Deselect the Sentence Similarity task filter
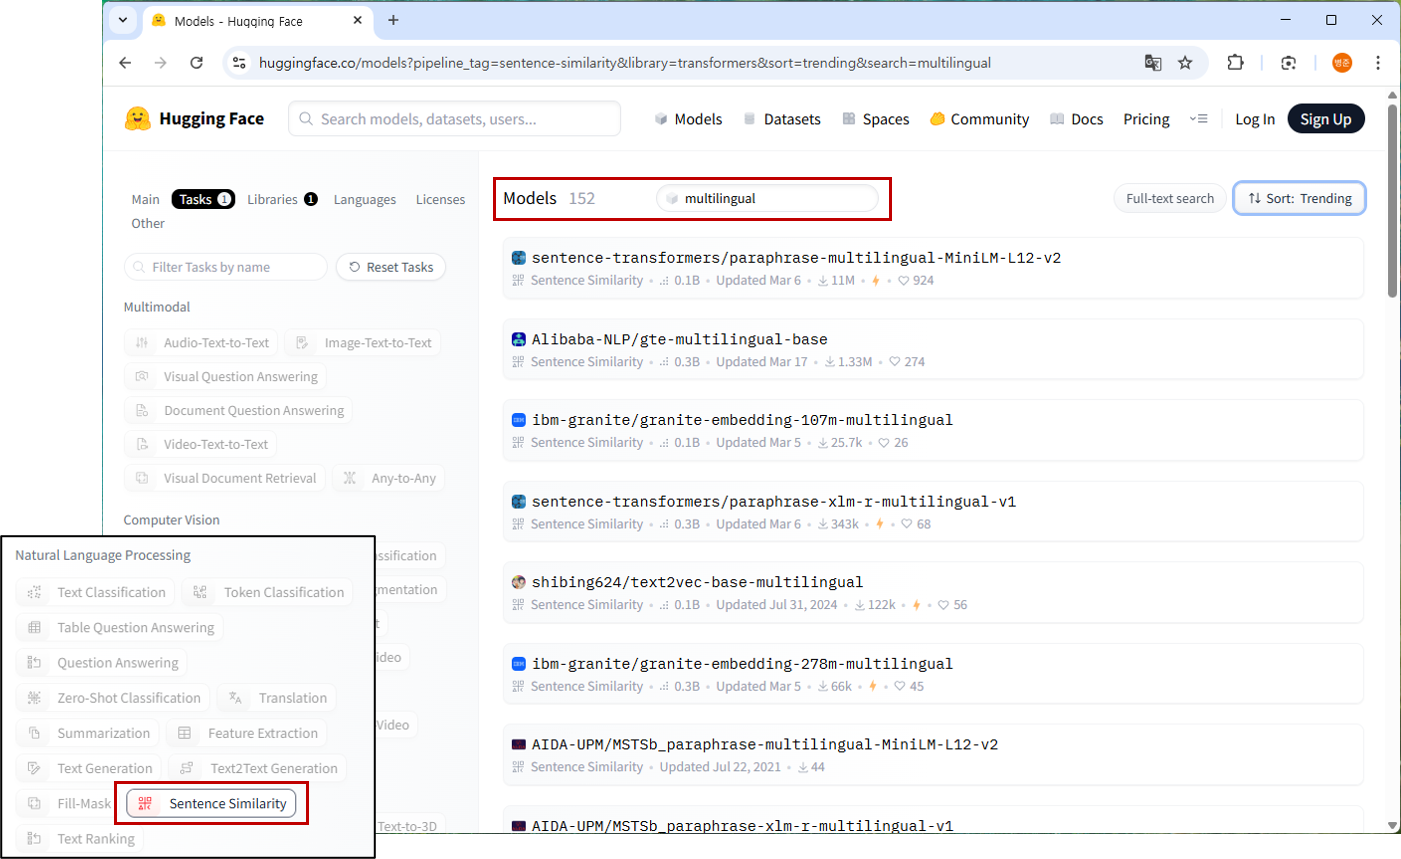The width and height of the screenshot is (1401, 859). tap(212, 804)
